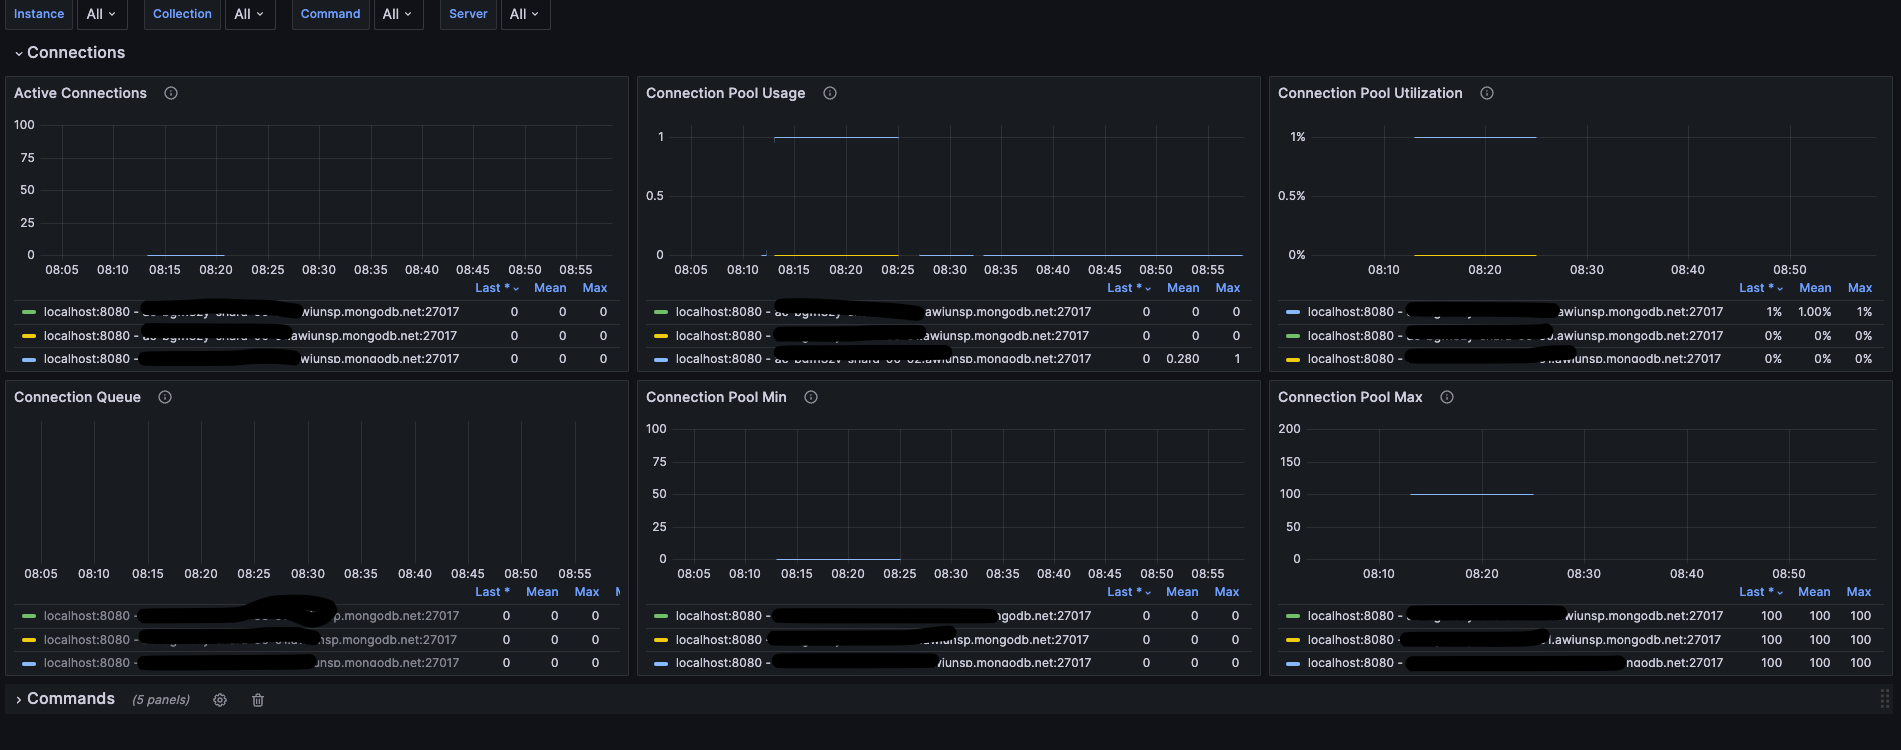Viewport: 1901px width, 750px height.
Task: Open Active Connections panel title menu
Action: point(80,93)
